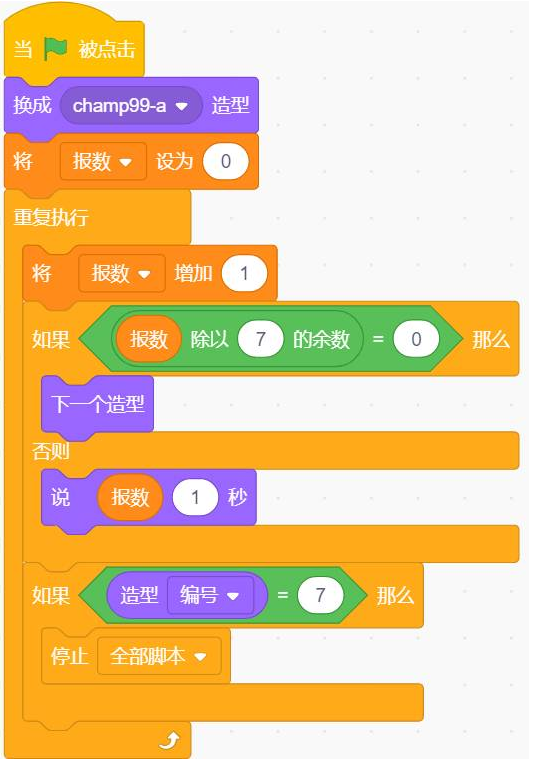Select the 停止 block label
Screen dimensions: 555x765
point(69,656)
